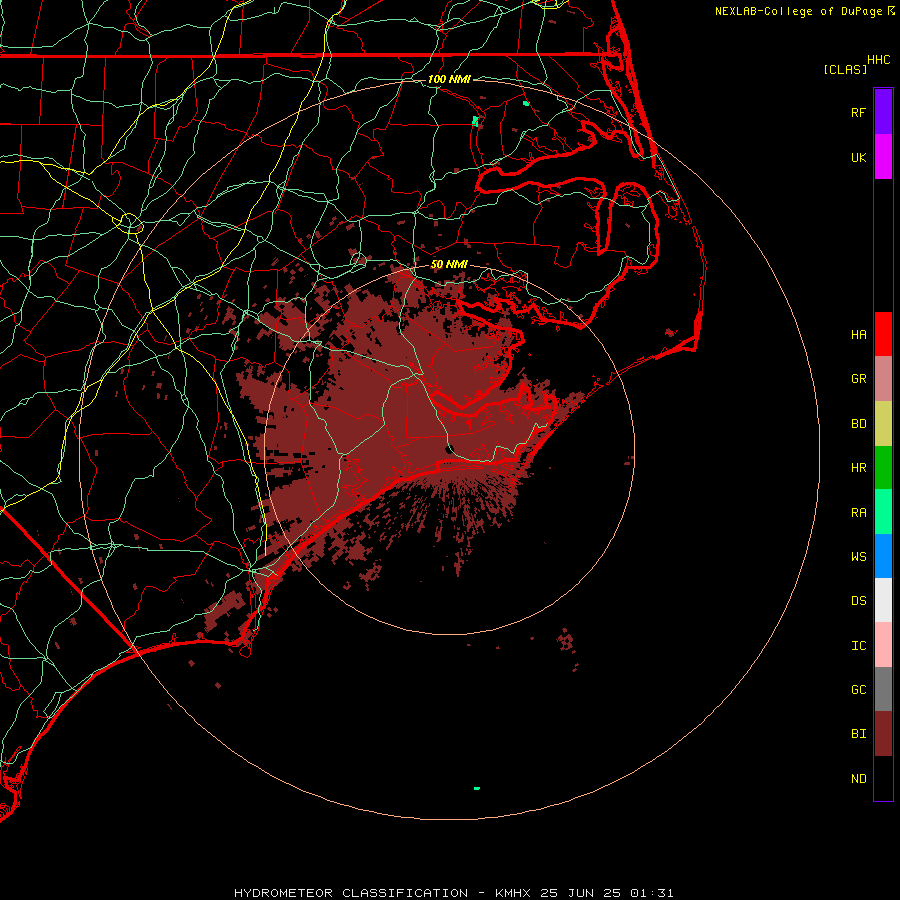Select the GR pink legend swatch

coord(883,378)
